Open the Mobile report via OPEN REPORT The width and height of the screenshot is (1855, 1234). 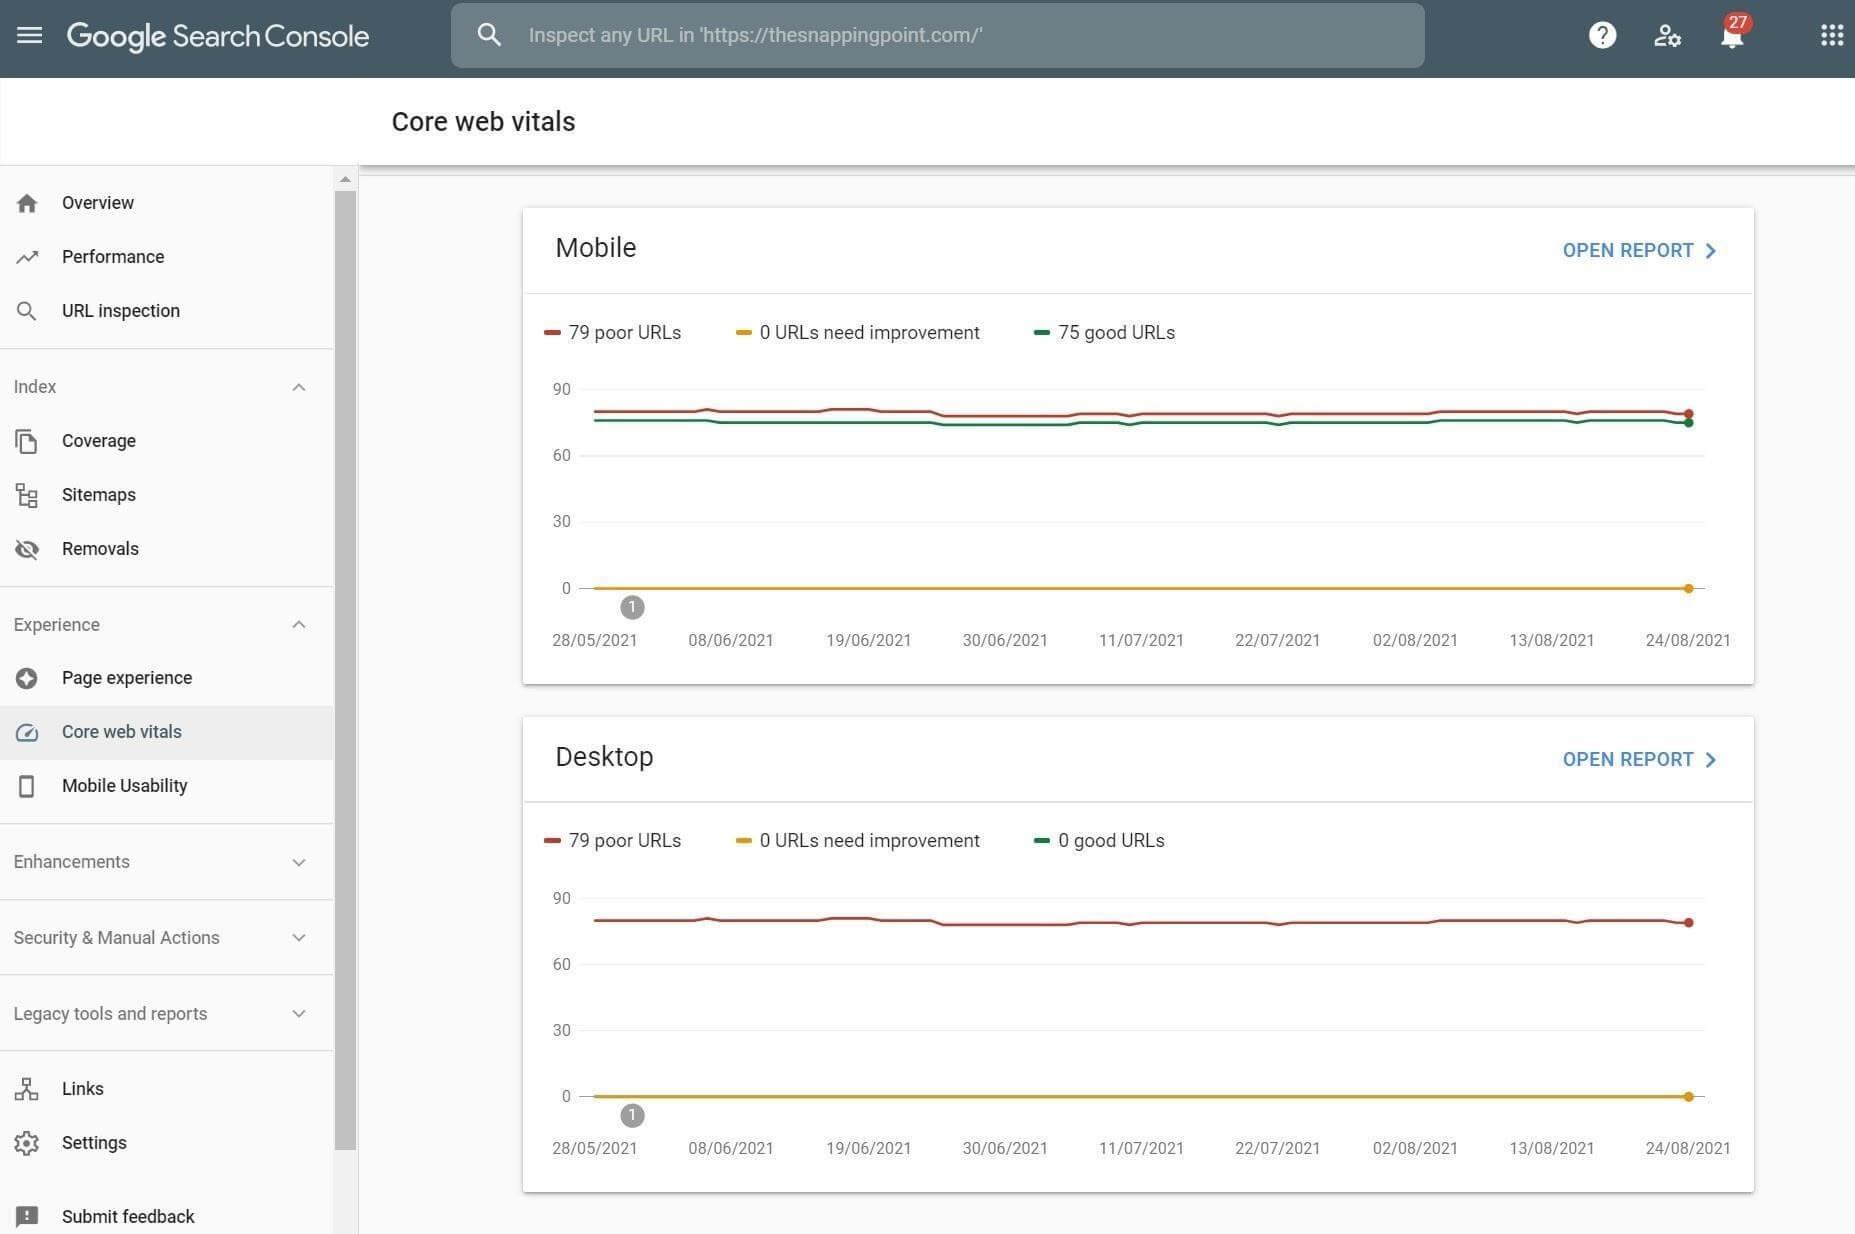coord(1638,250)
